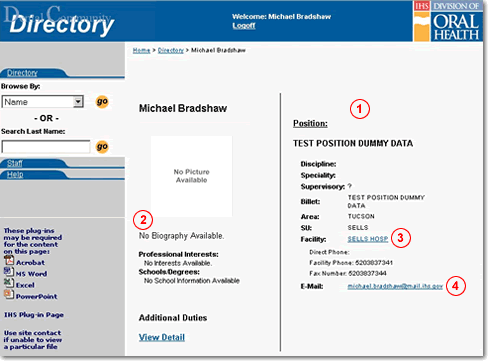
Task: Click No Interests Available text
Action: [x=178, y=263]
